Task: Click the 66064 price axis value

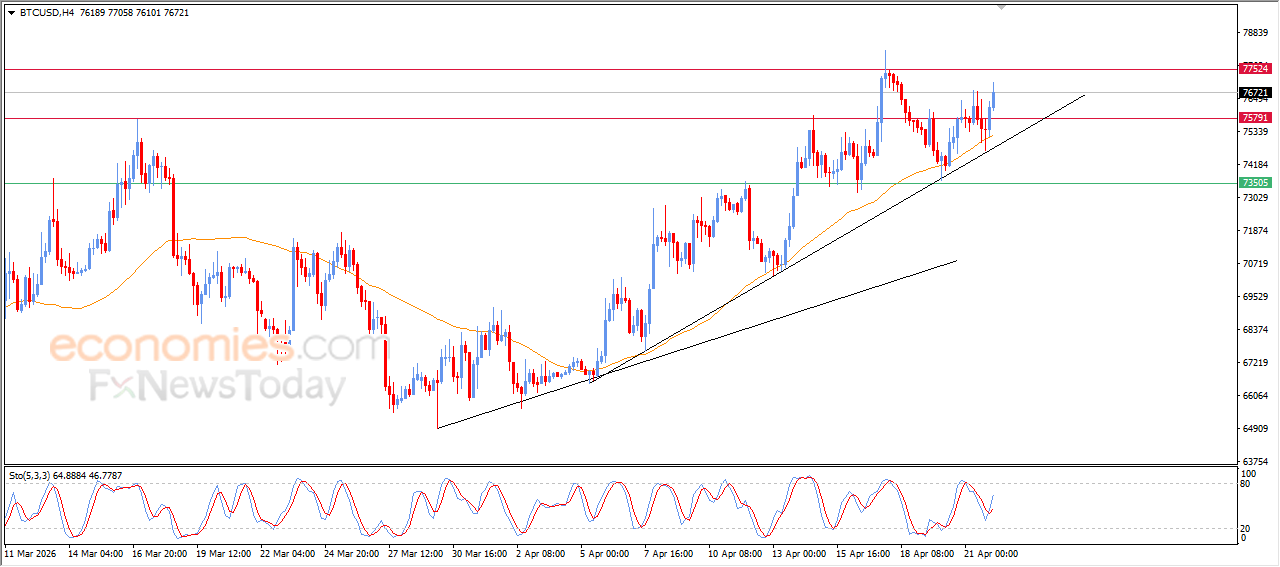Action: point(1256,395)
